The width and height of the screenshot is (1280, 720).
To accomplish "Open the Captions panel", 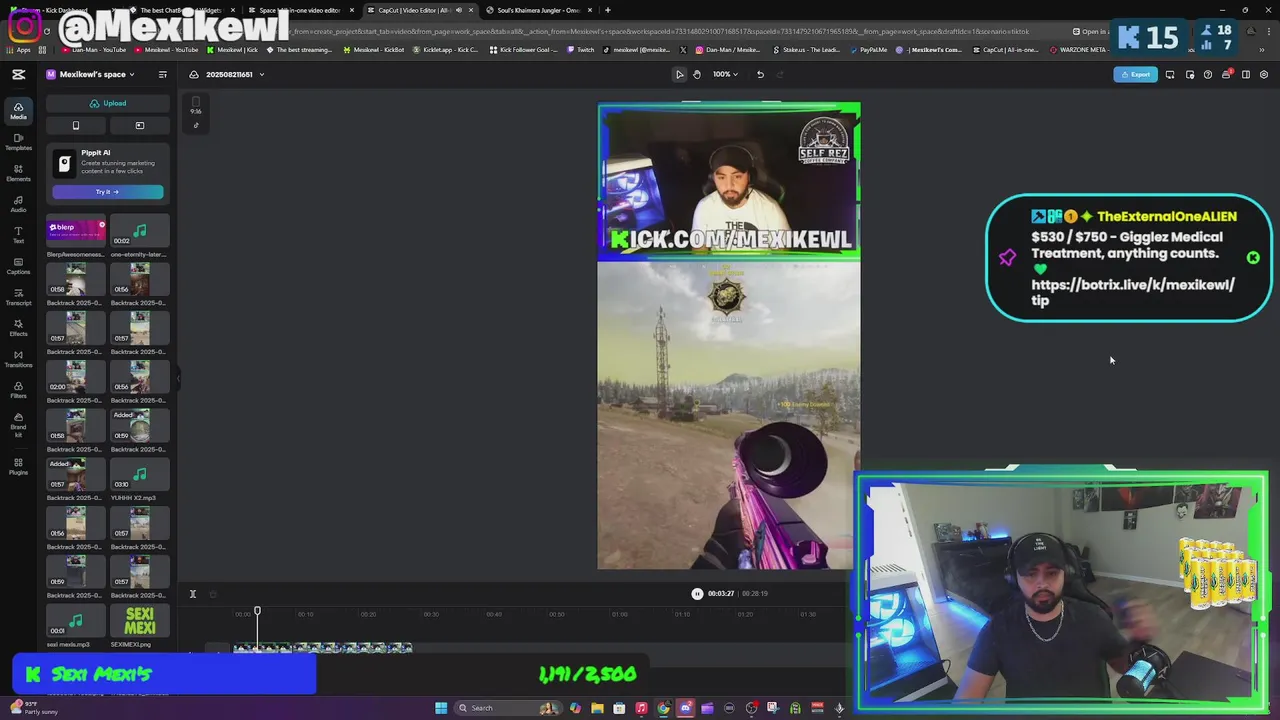I will click(18, 266).
